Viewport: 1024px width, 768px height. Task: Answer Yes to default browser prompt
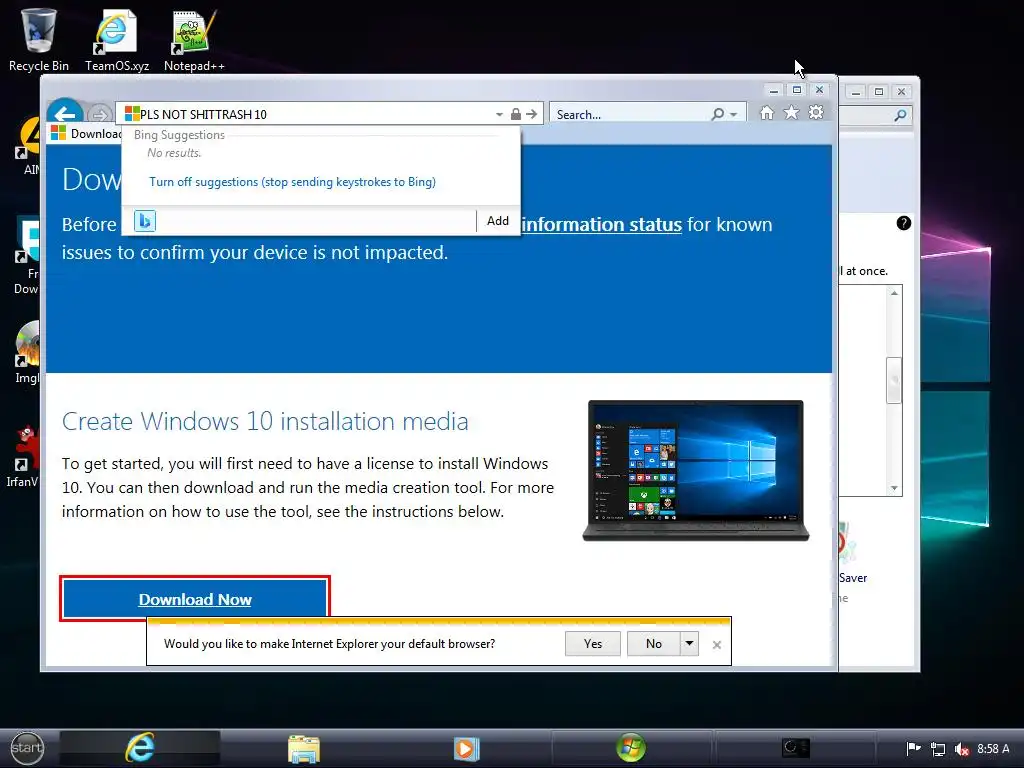click(593, 644)
